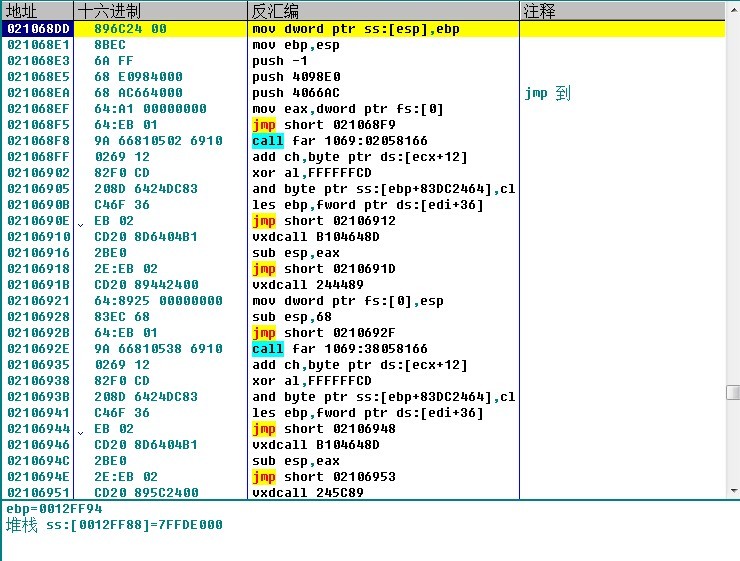The height and width of the screenshot is (561, 740).
Task: Select address 02106916
Action: coord(38,253)
